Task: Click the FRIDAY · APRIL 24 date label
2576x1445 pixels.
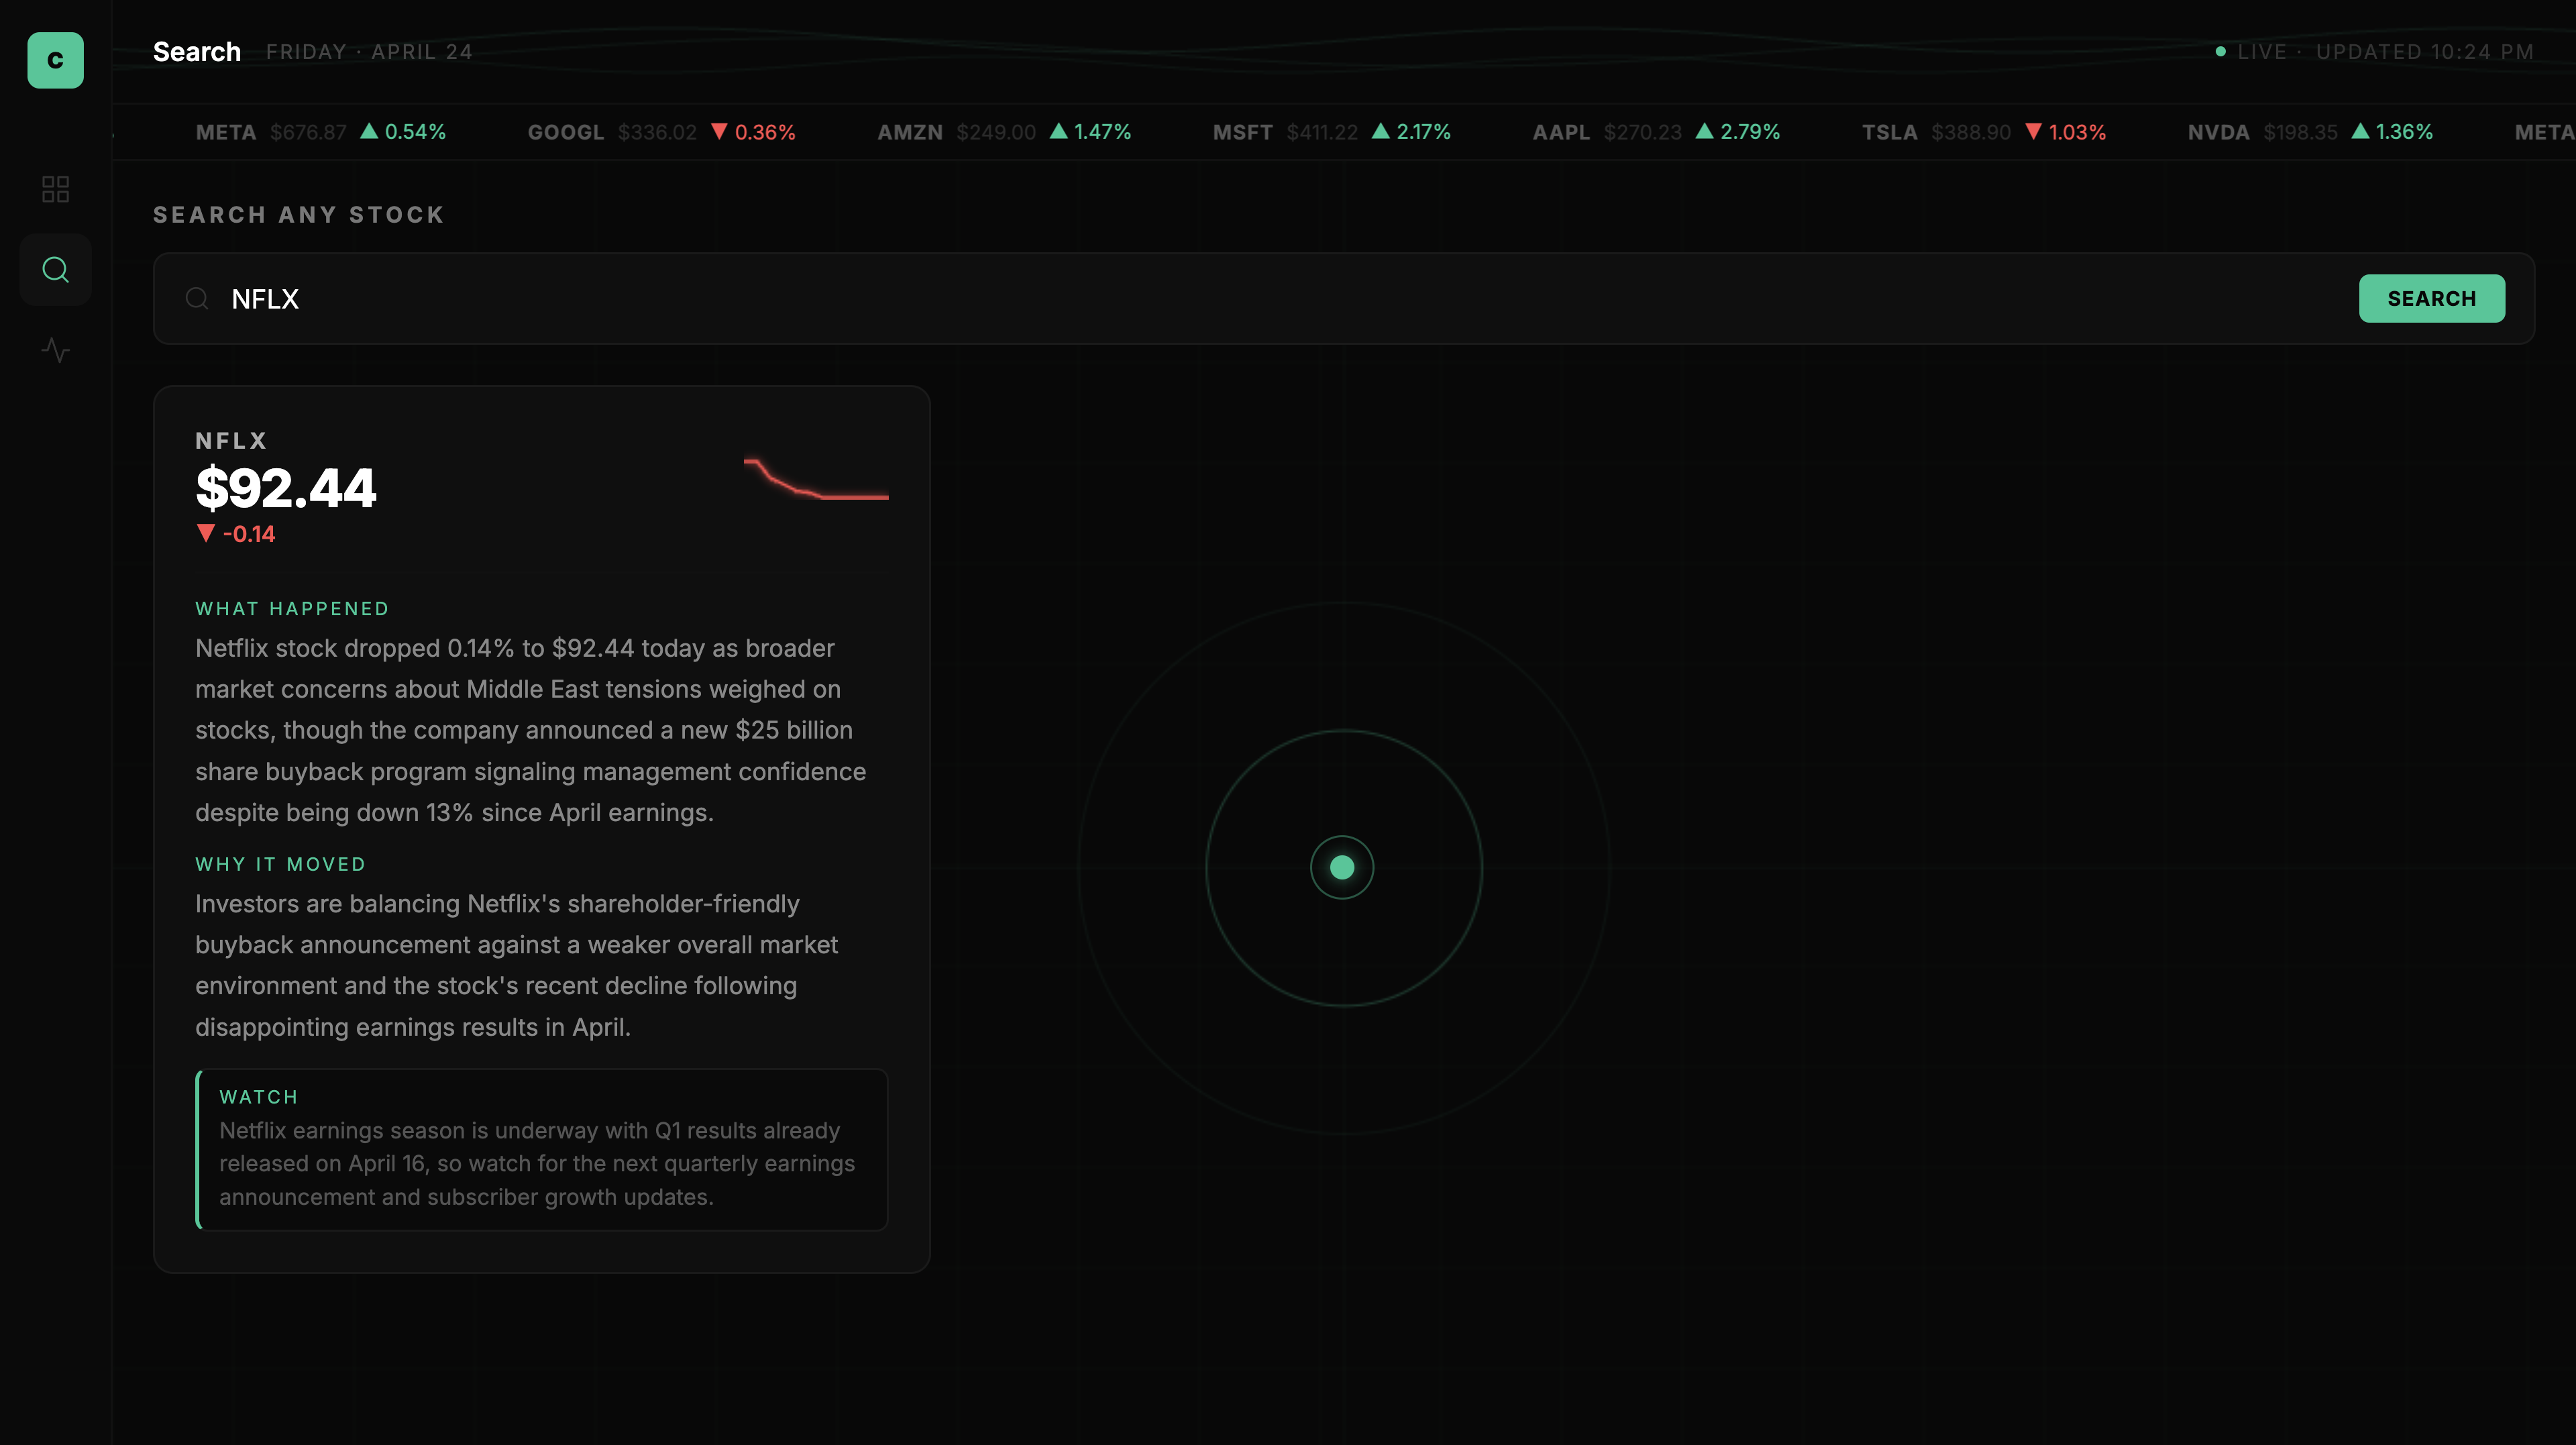Action: (369, 52)
